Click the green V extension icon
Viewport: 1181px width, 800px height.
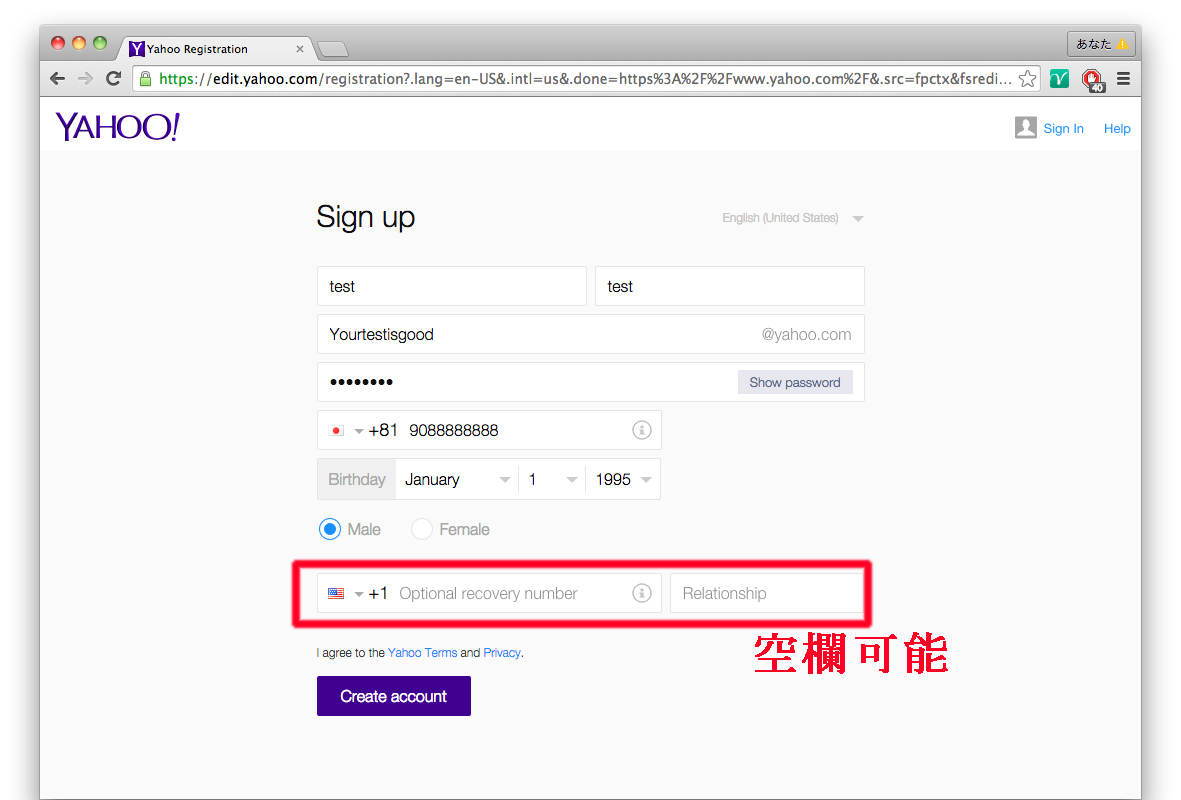pos(1060,78)
